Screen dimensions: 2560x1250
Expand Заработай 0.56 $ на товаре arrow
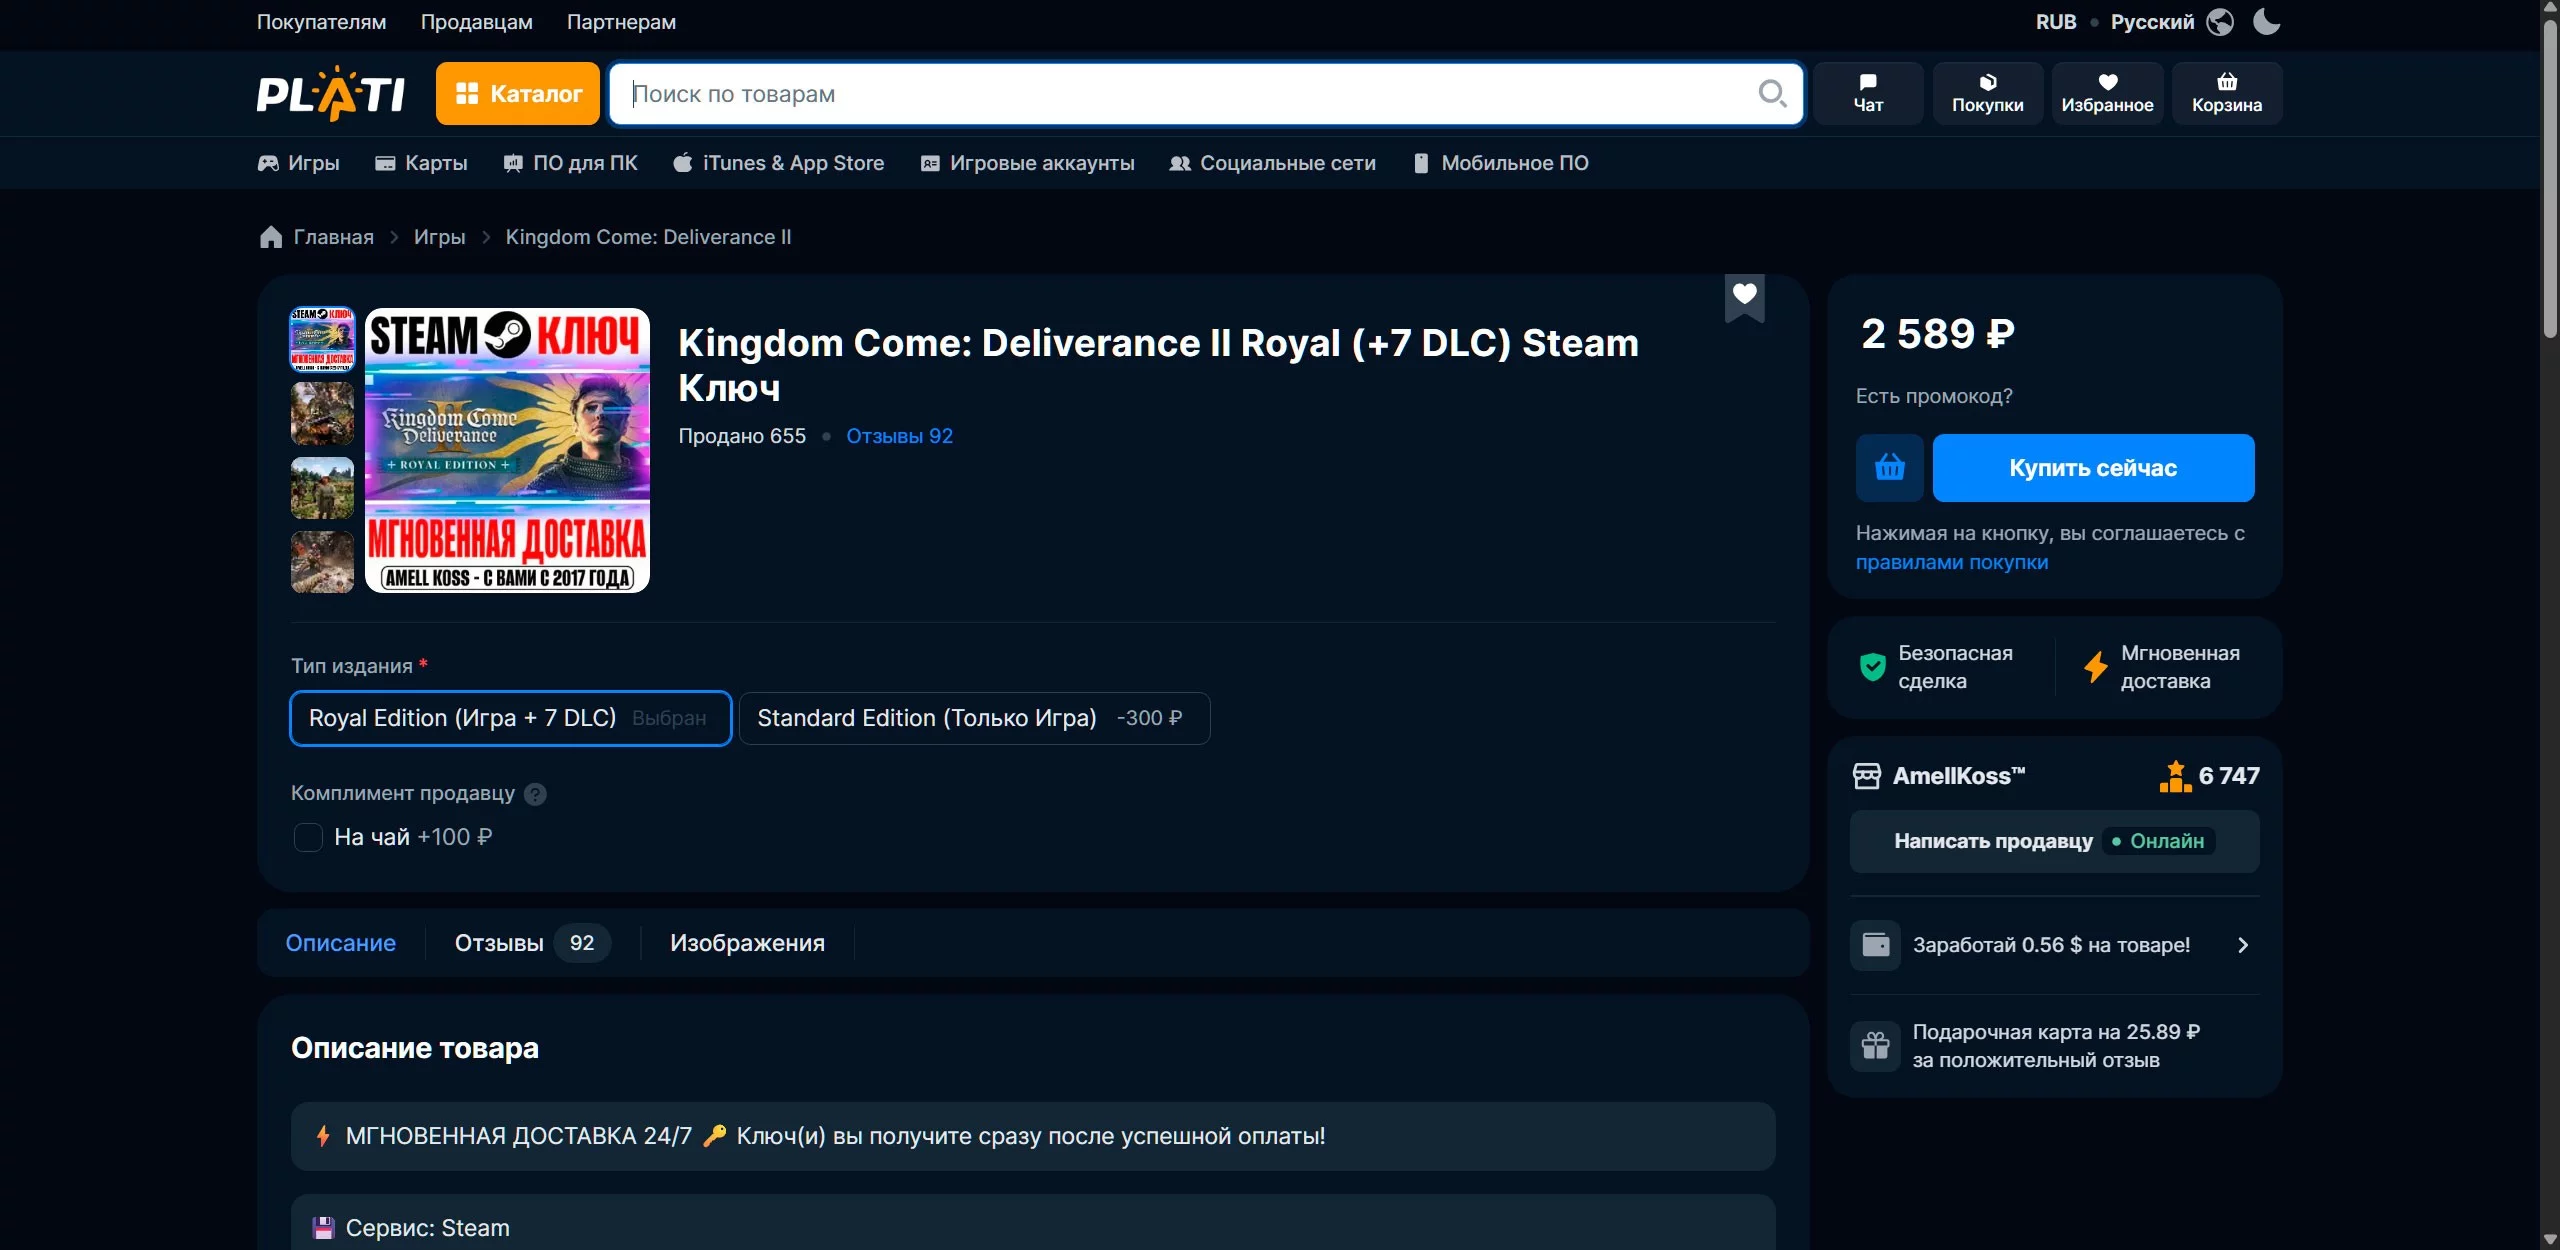[2242, 945]
